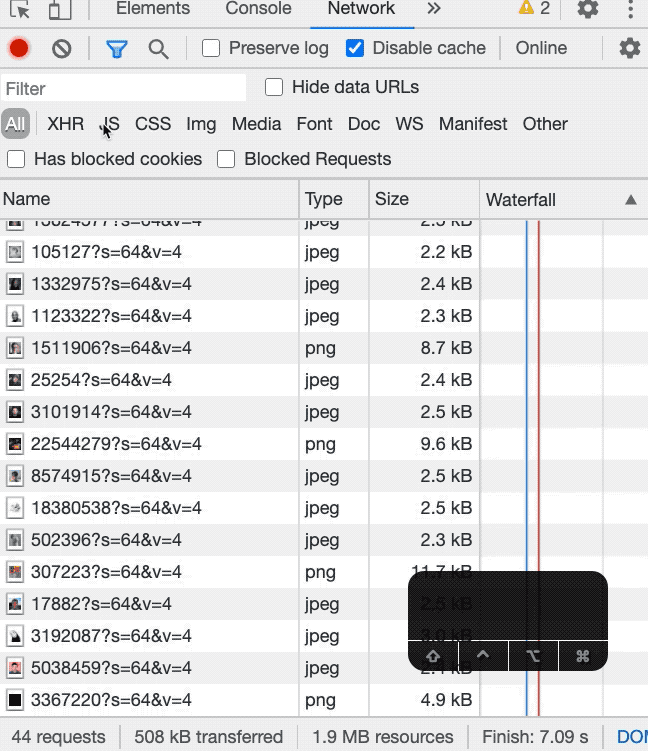Select the Img filter button

pyautogui.click(x=201, y=124)
